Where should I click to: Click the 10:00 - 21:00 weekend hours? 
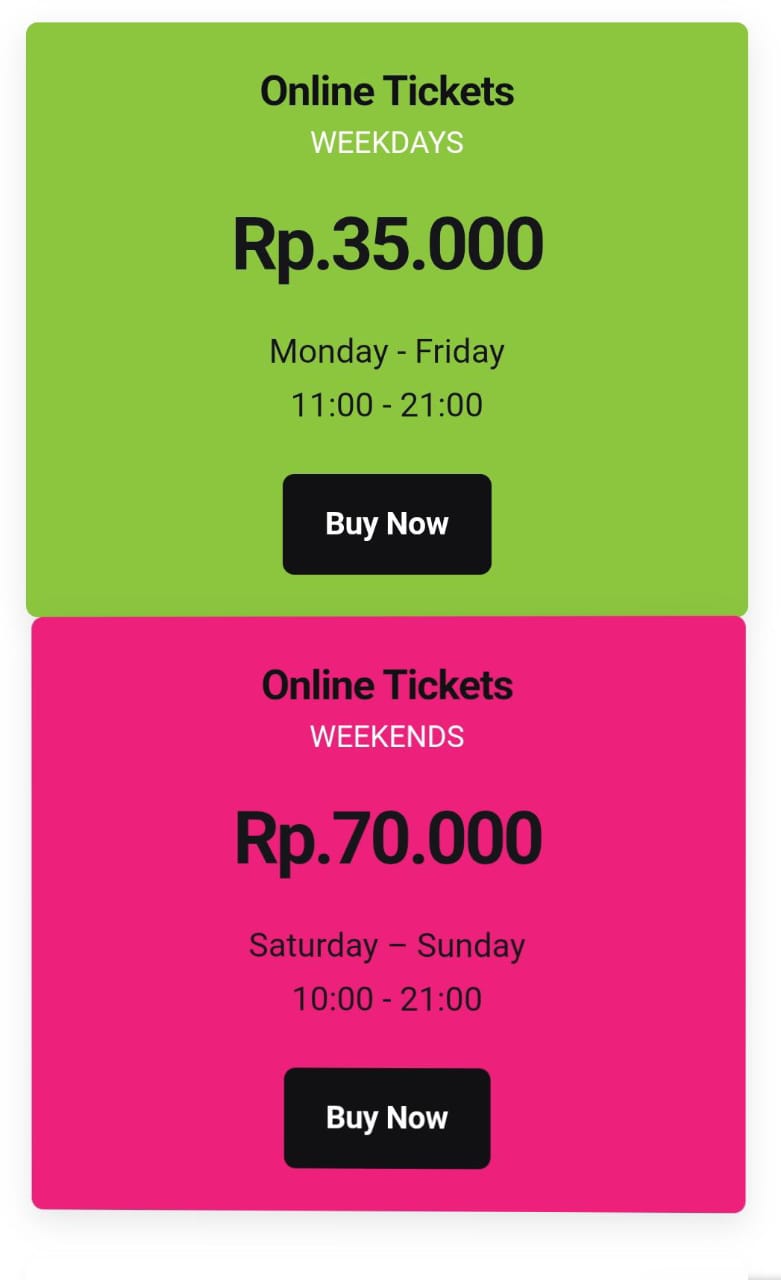(x=387, y=998)
